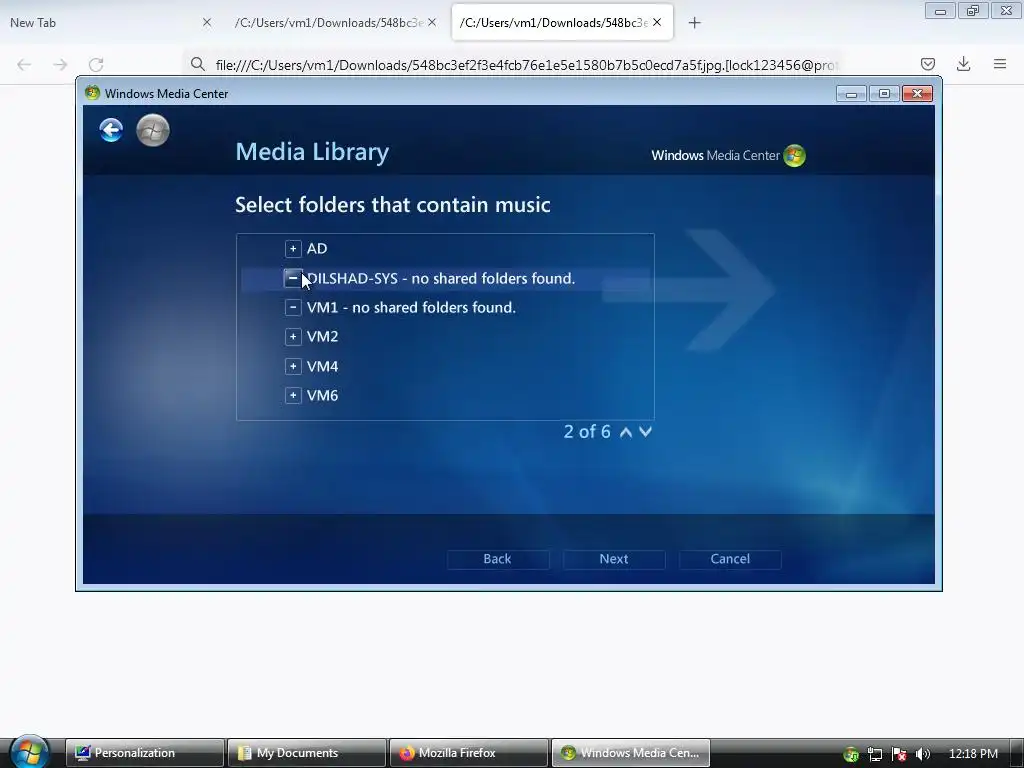Click the Media Center tray icon
The width and height of the screenshot is (1024, 768).
[851, 755]
